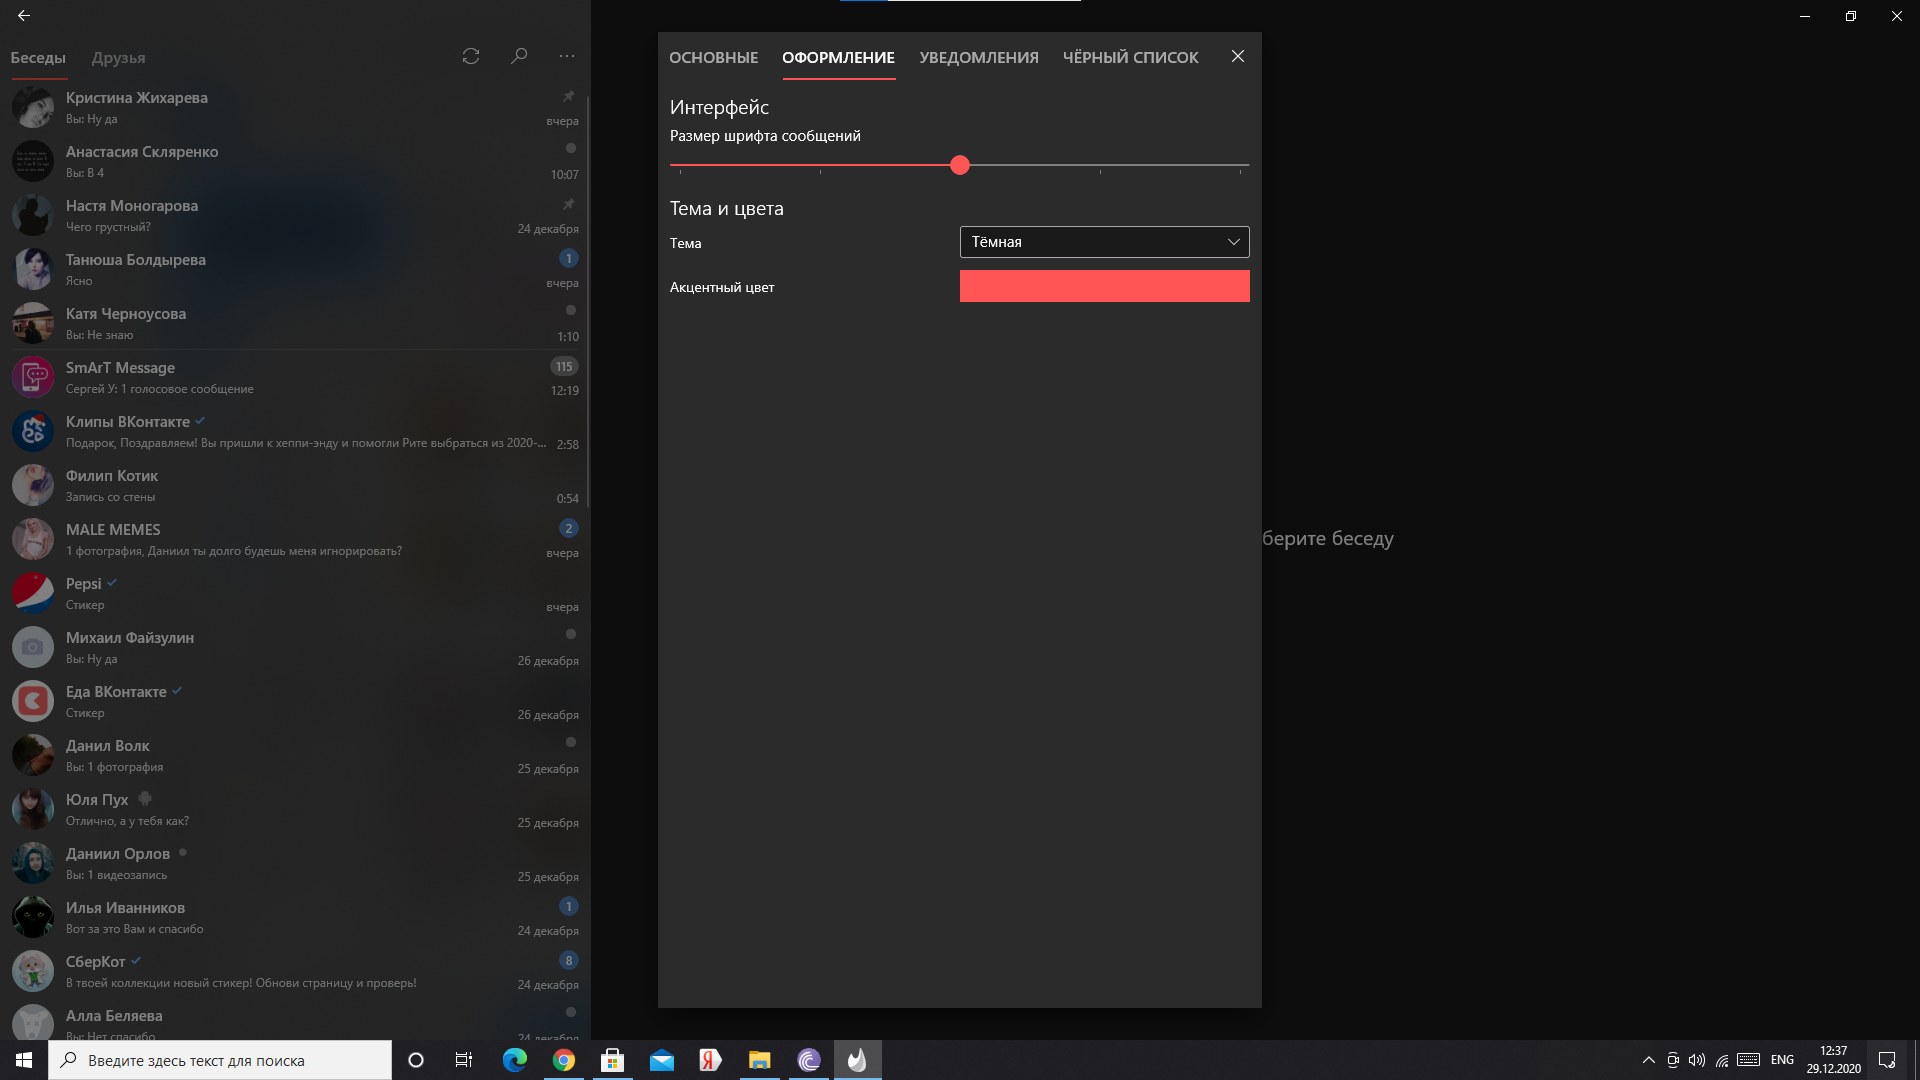Click the message font size slider handle
Image resolution: width=1920 pixels, height=1080 pixels.
click(960, 165)
